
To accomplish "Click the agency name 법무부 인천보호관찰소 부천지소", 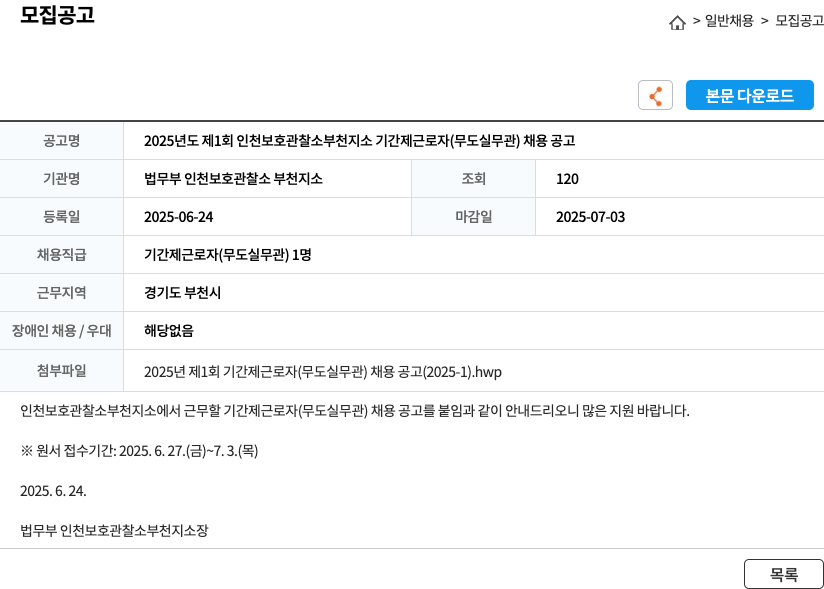I will point(233,179).
